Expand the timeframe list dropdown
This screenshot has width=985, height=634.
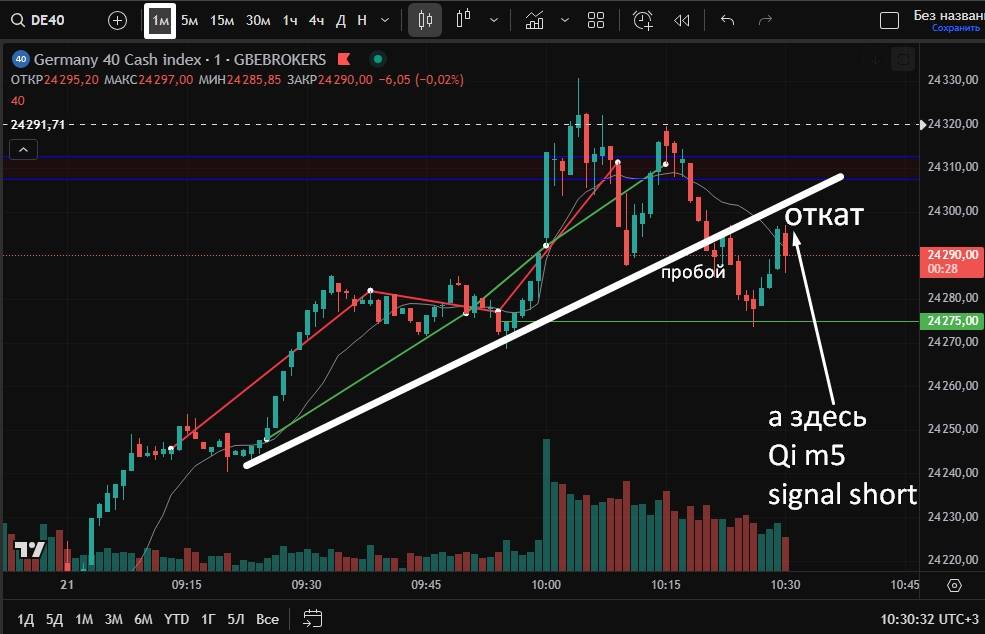(385, 21)
